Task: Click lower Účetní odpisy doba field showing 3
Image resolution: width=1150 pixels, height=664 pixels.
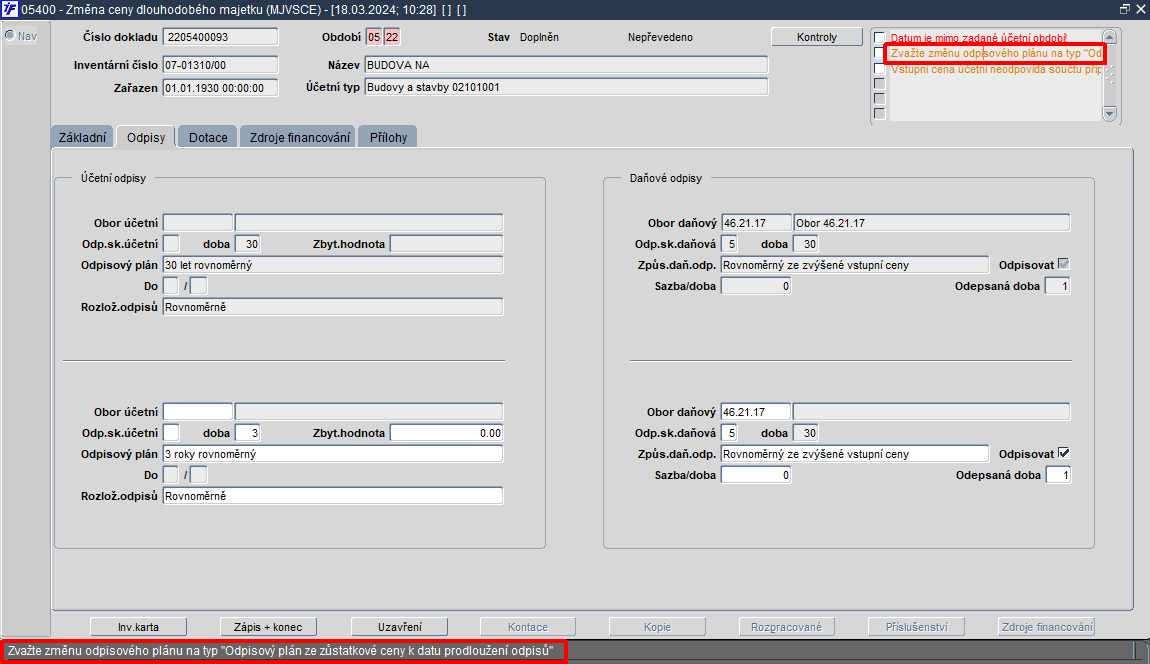Action: (x=247, y=433)
